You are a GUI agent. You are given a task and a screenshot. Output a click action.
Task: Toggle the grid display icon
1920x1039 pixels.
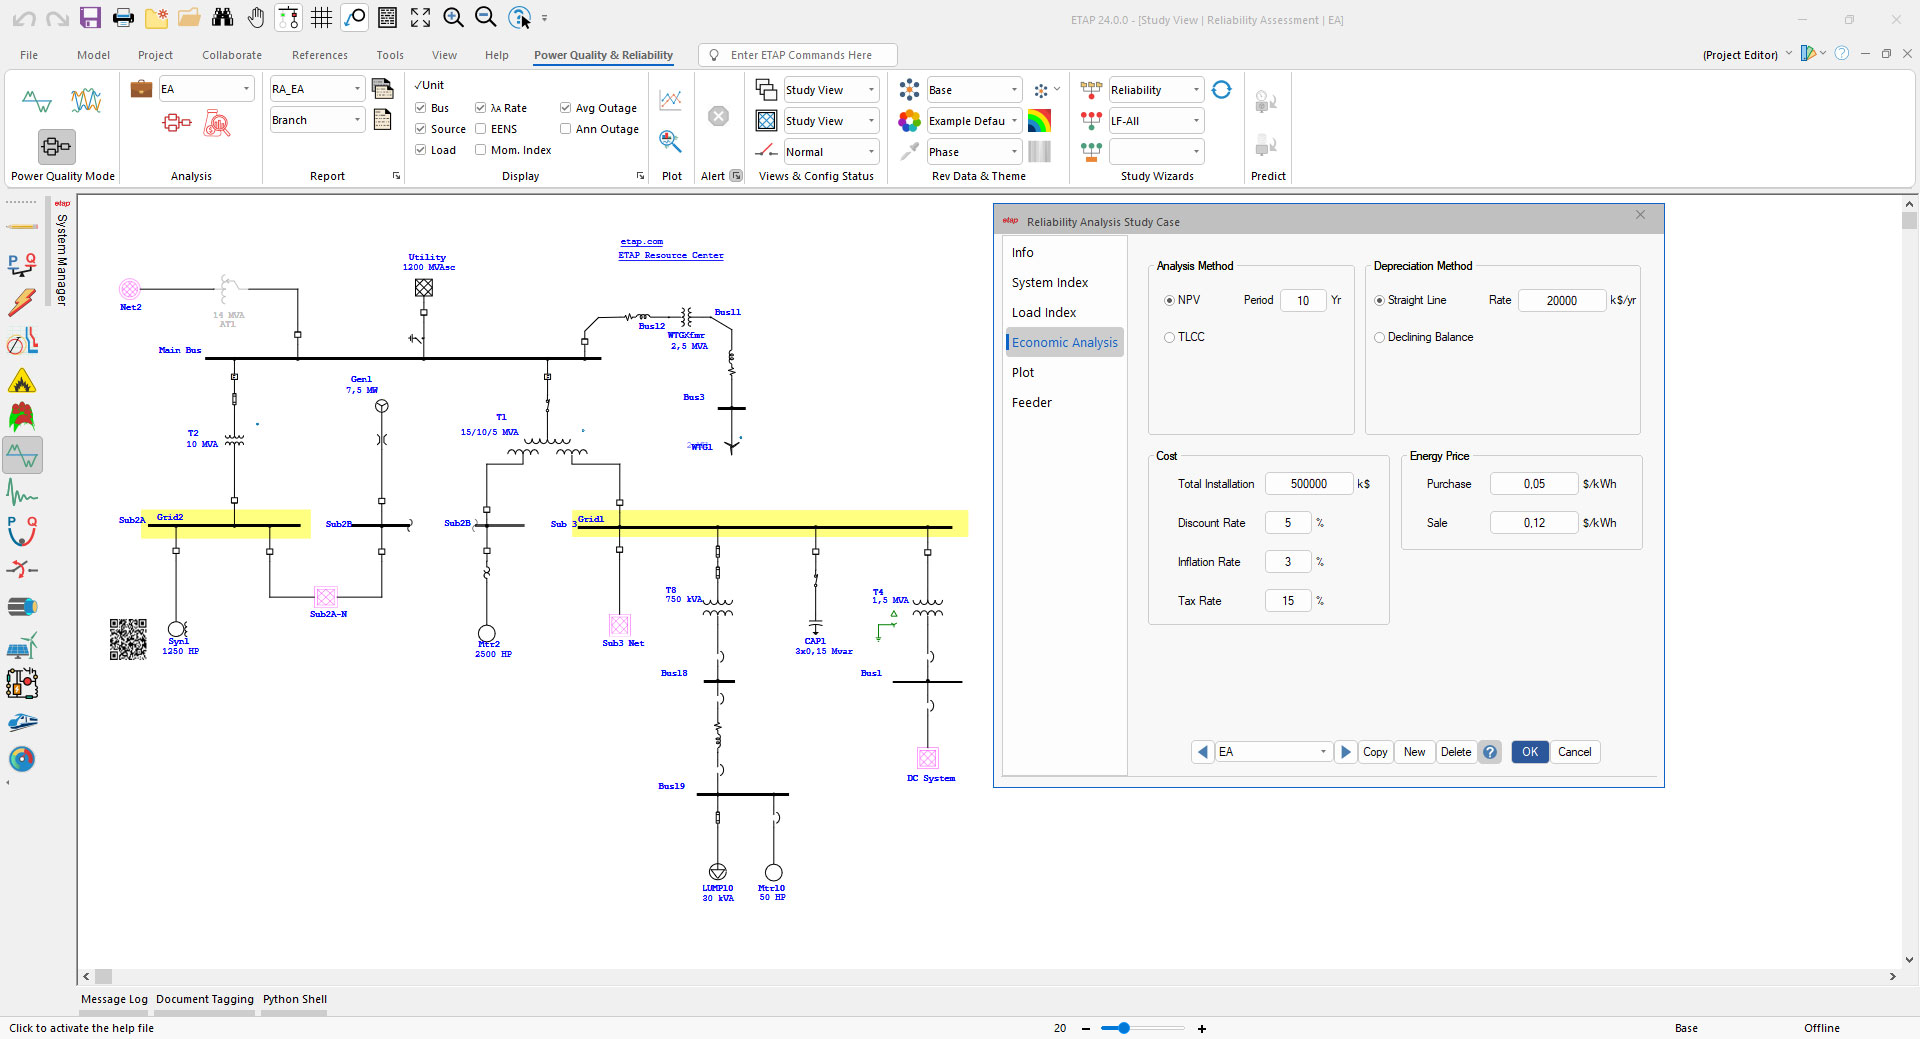tap(321, 18)
